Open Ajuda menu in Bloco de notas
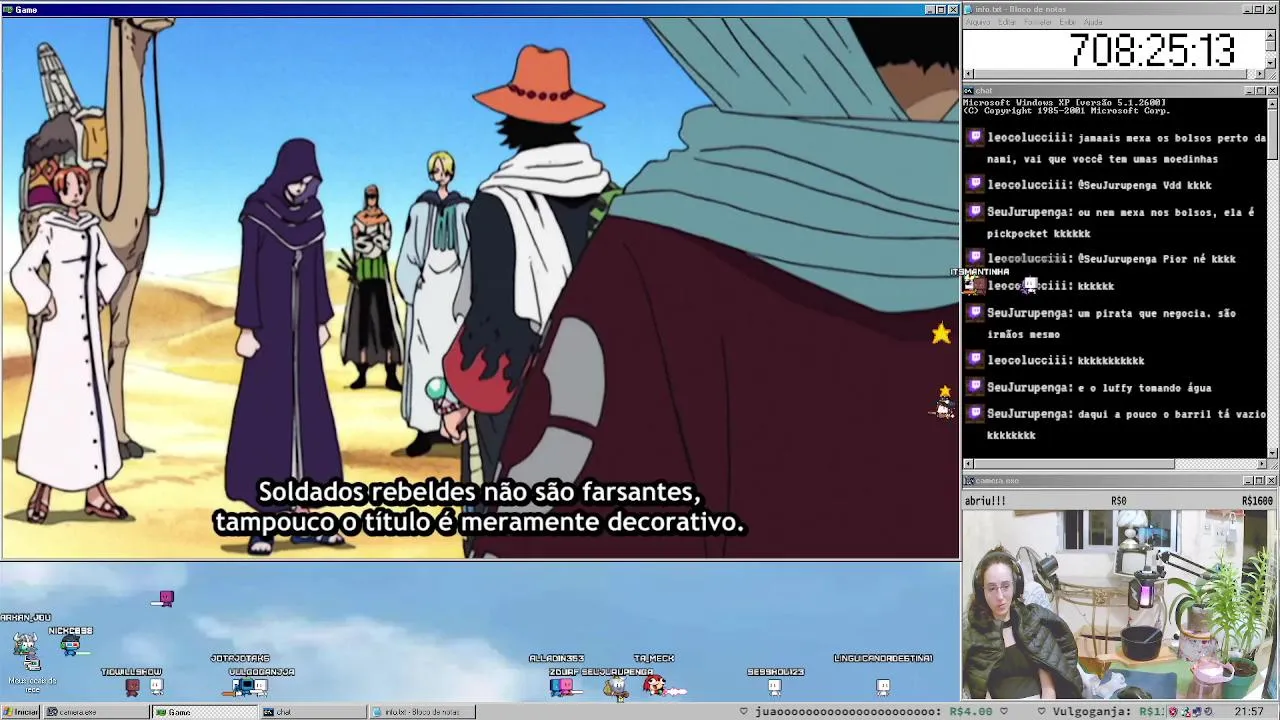 1093,22
